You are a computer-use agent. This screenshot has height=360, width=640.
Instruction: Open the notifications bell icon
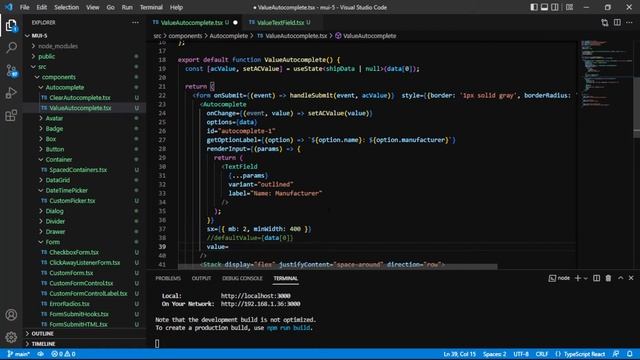pos(630,354)
